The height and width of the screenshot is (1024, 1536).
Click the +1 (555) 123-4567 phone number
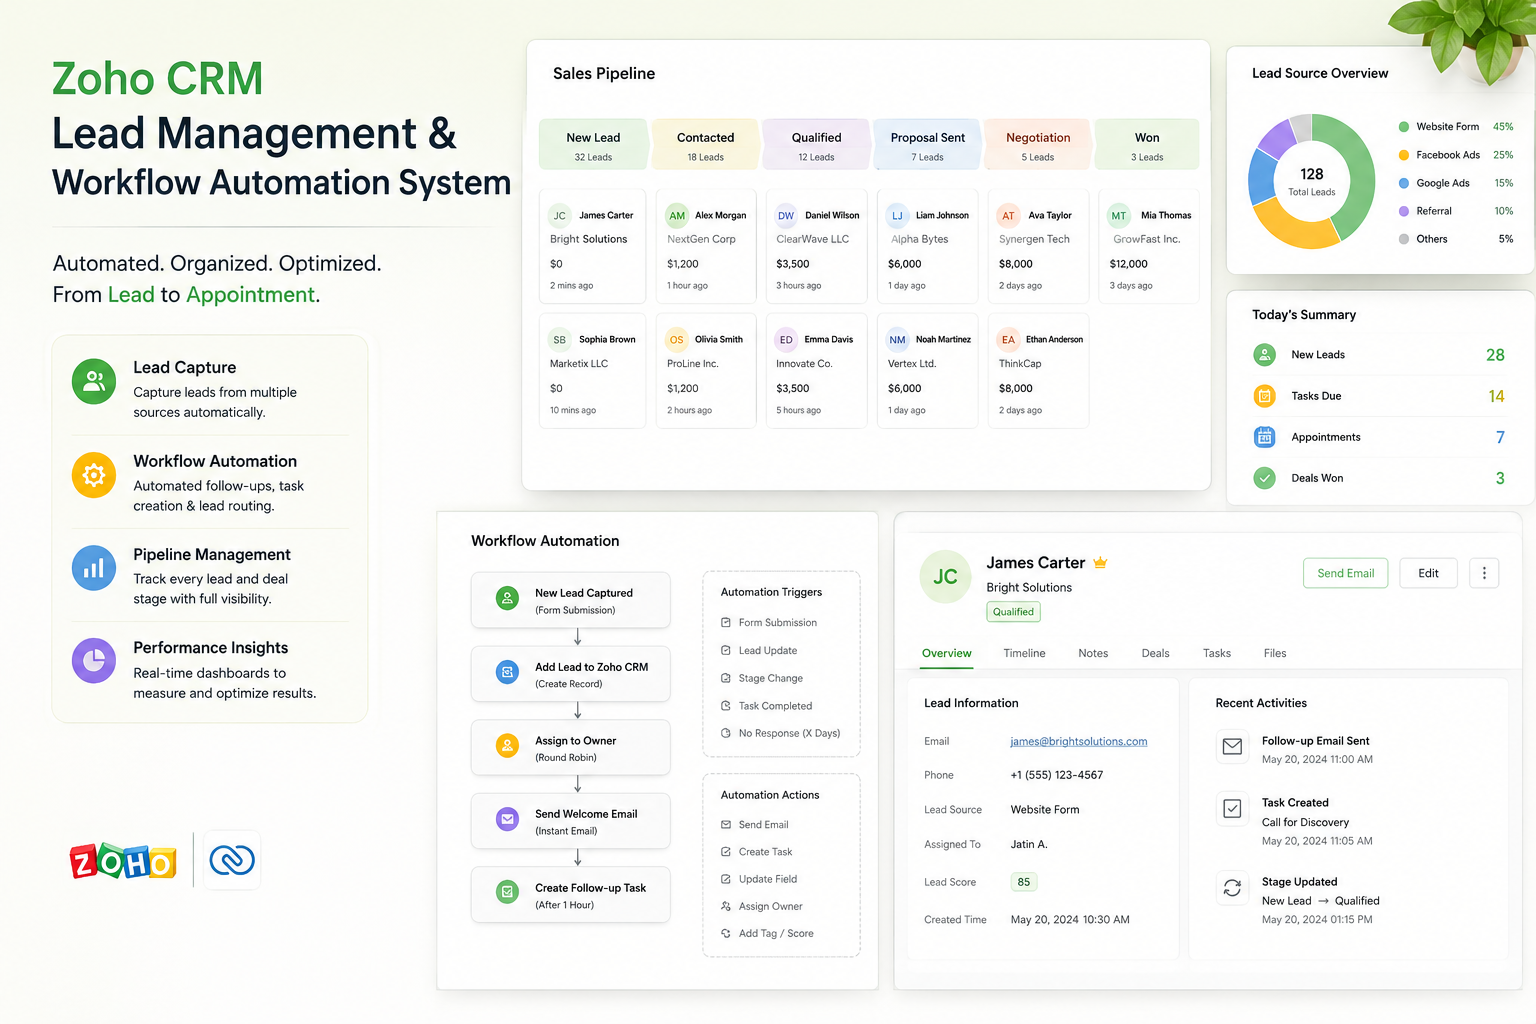click(x=1057, y=775)
